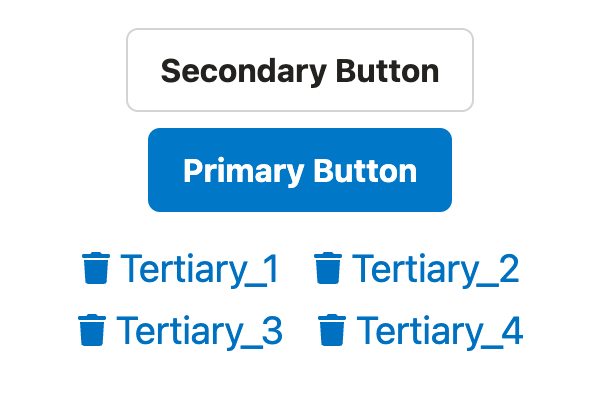Hit the top-right tertiary button's bin icon
This screenshot has height=400, width=600.
point(328,269)
